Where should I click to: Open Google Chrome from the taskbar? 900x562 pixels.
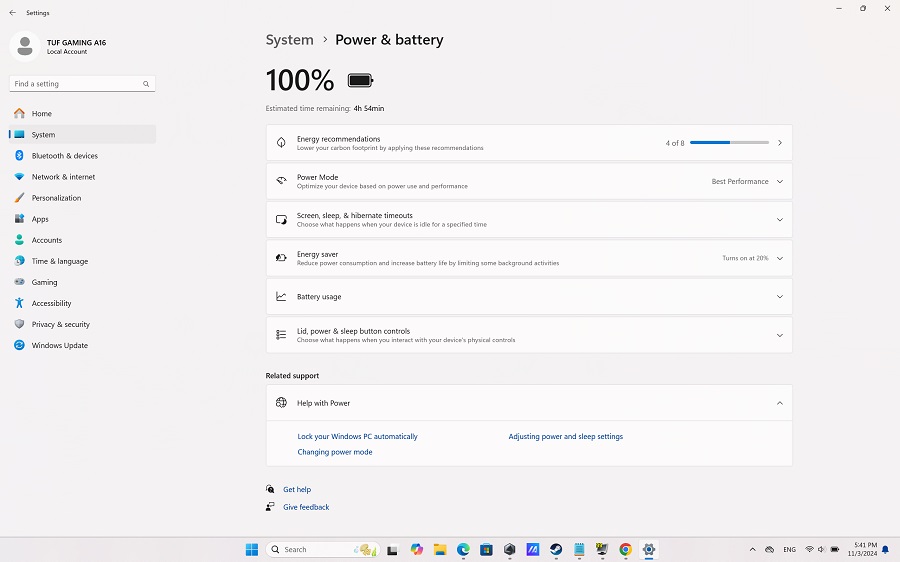(x=625, y=550)
